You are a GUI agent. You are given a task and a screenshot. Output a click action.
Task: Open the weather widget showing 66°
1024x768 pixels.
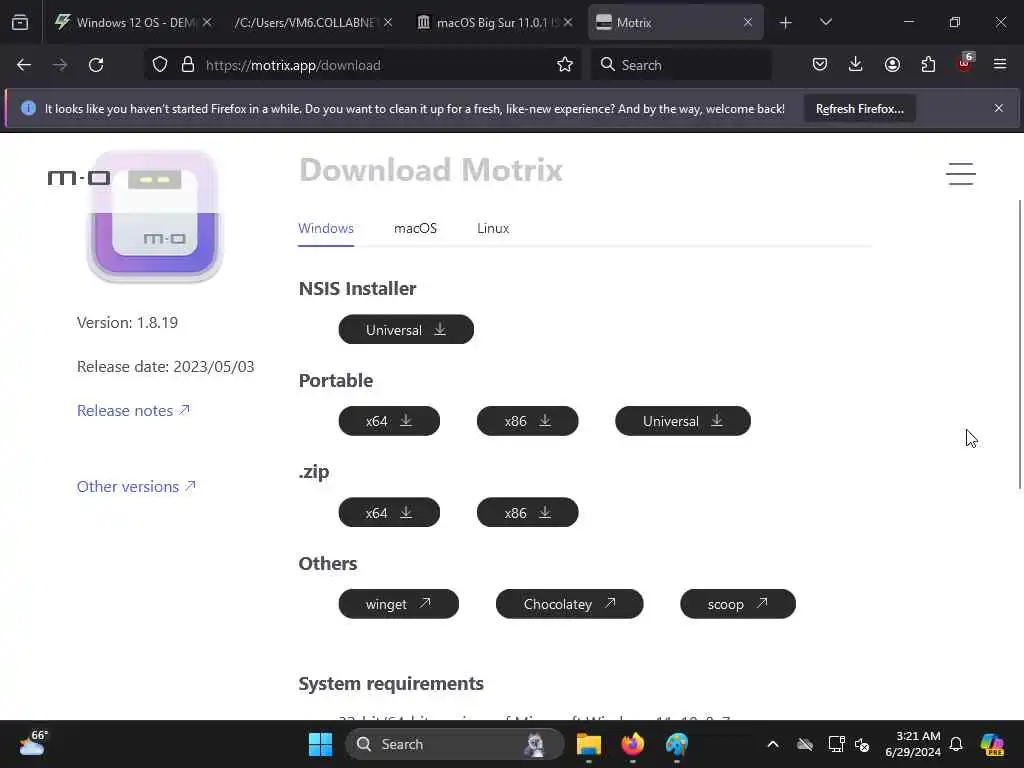point(33,744)
